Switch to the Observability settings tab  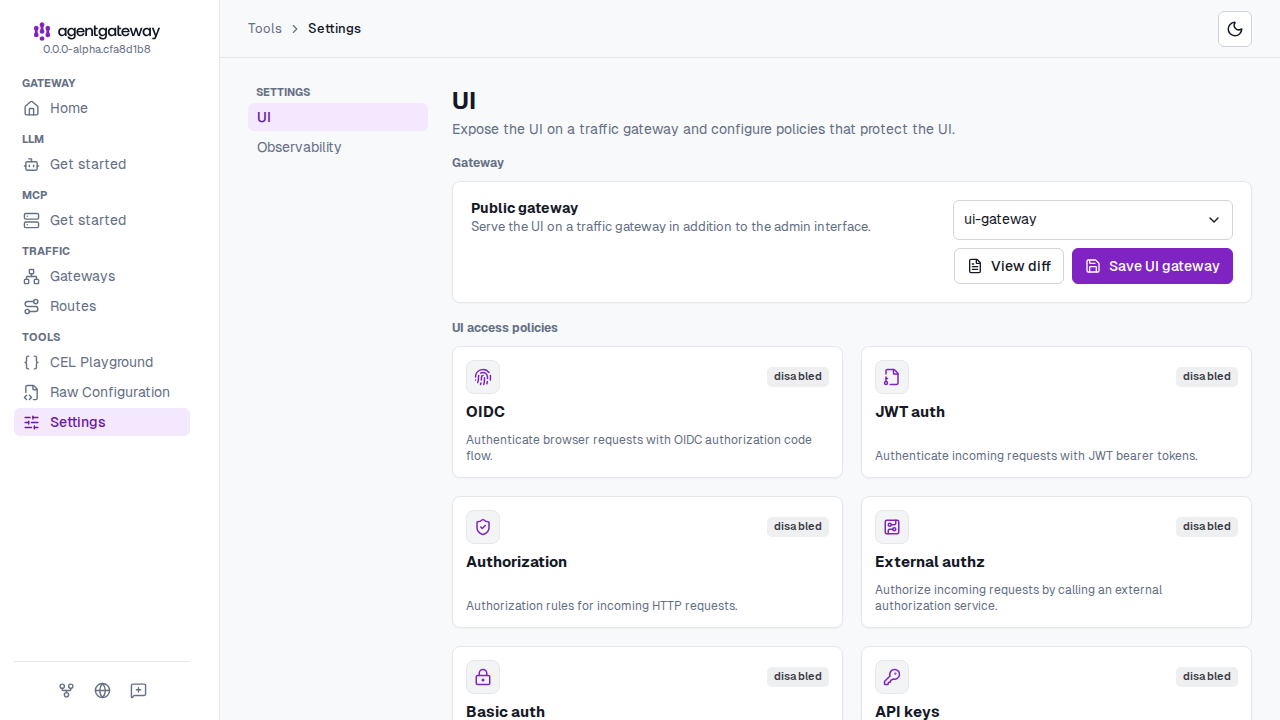pyautogui.click(x=338, y=147)
